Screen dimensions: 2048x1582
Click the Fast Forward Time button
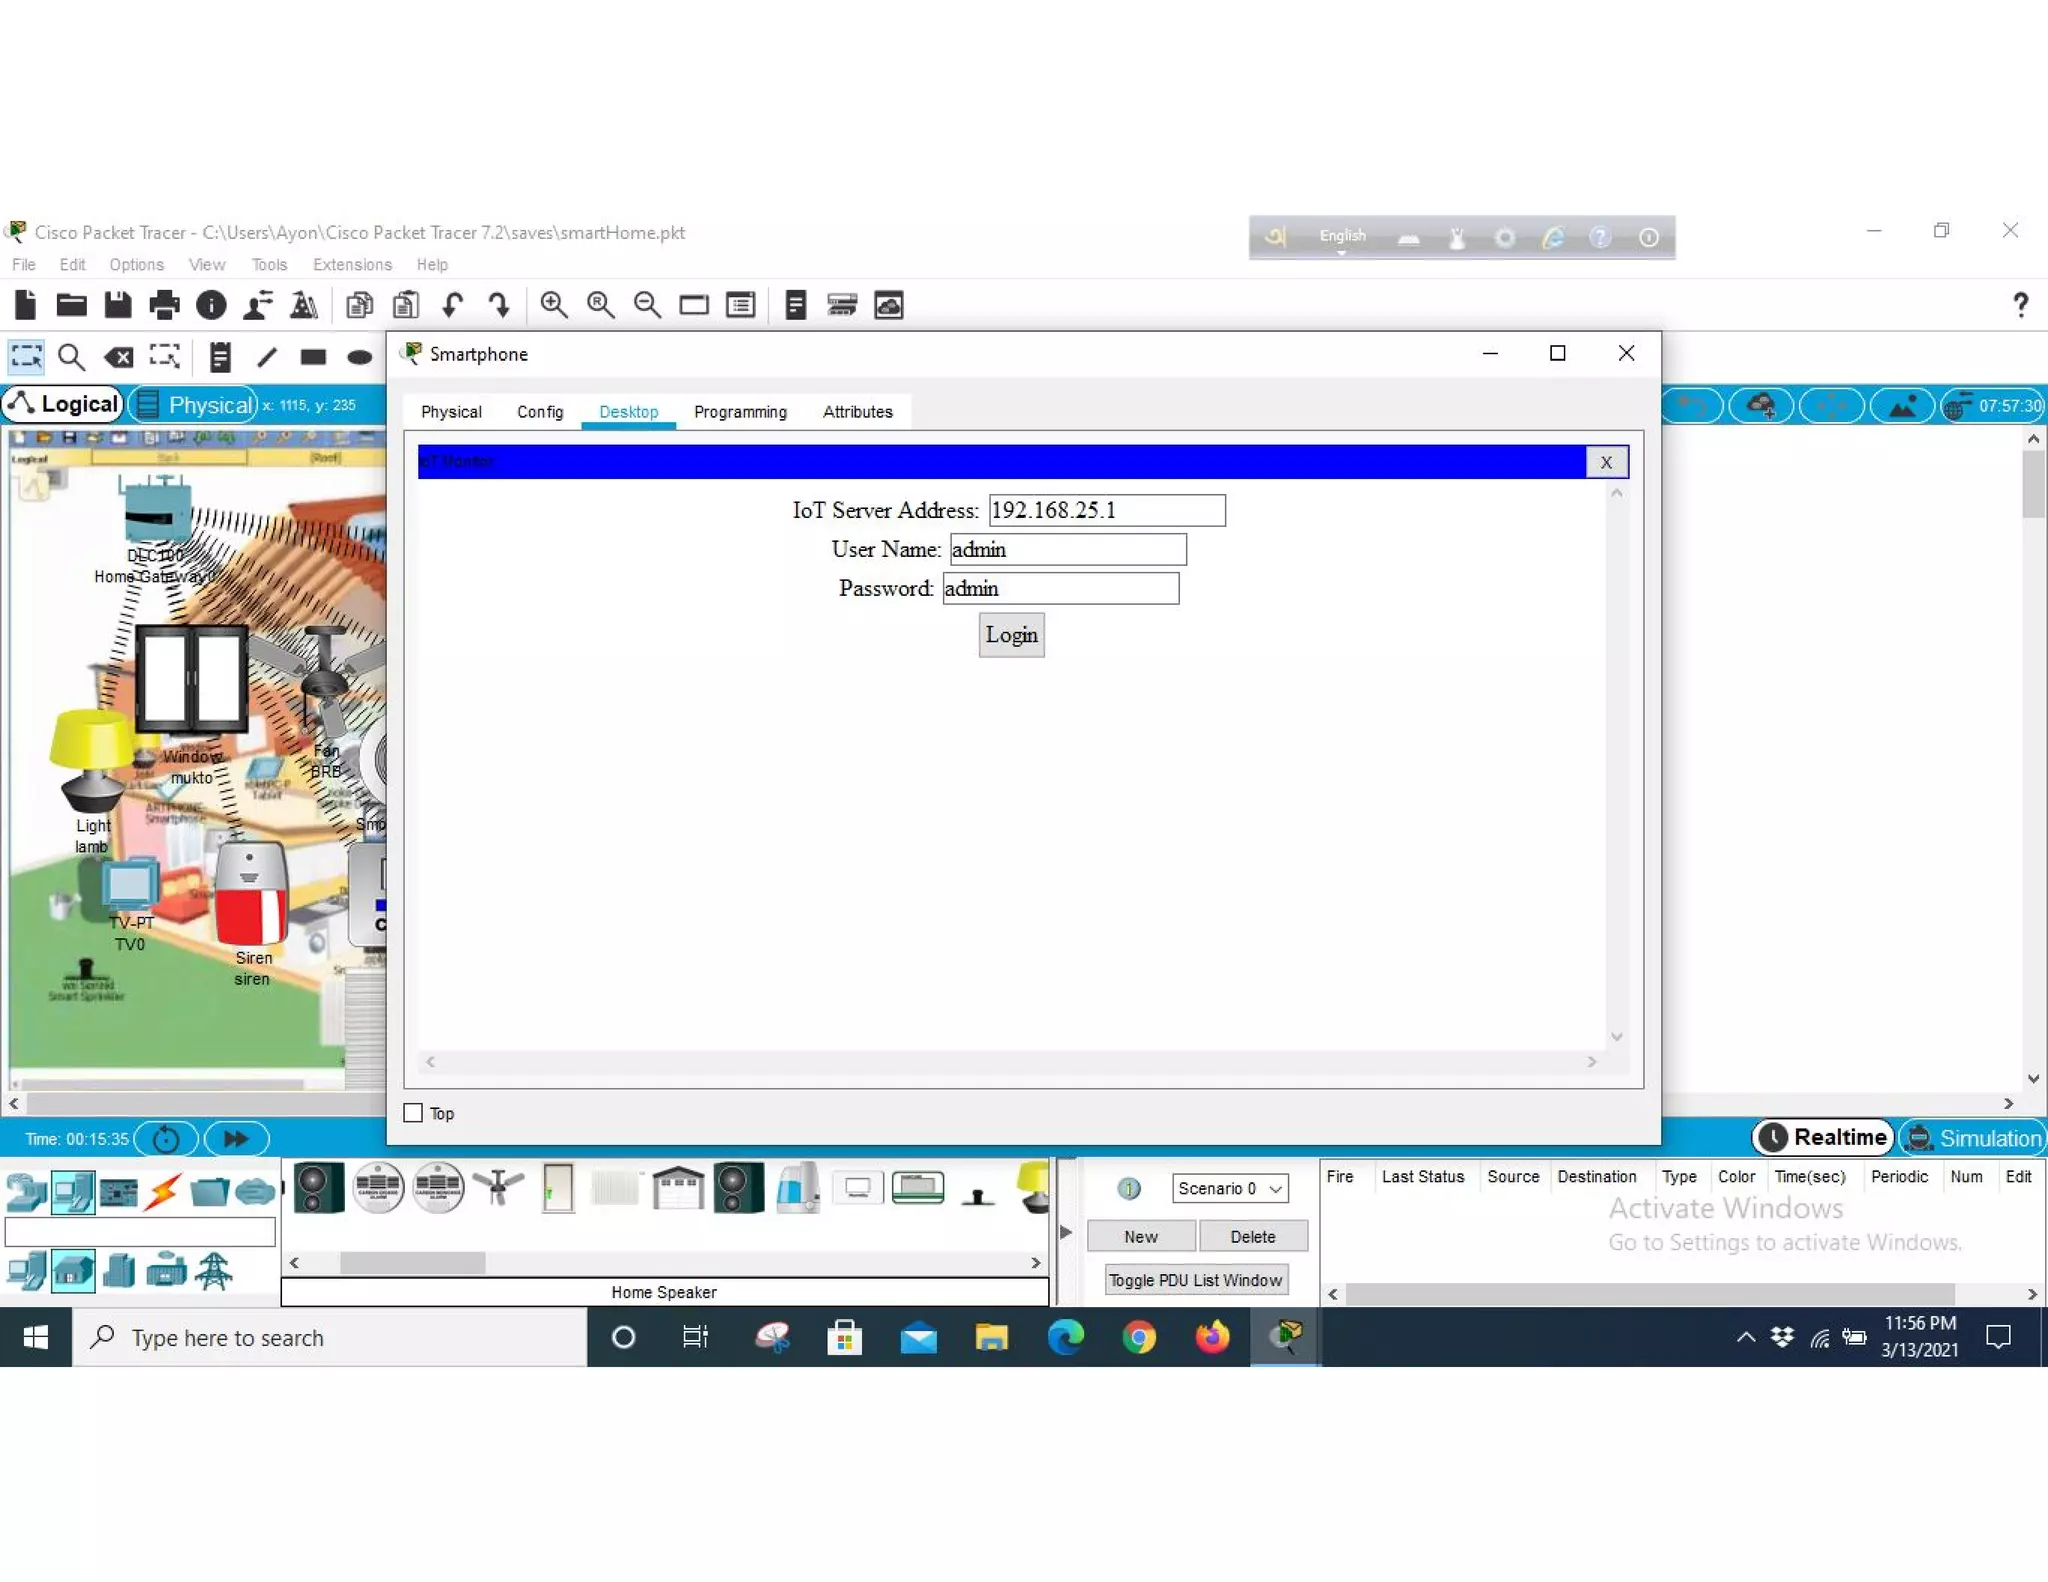[236, 1138]
